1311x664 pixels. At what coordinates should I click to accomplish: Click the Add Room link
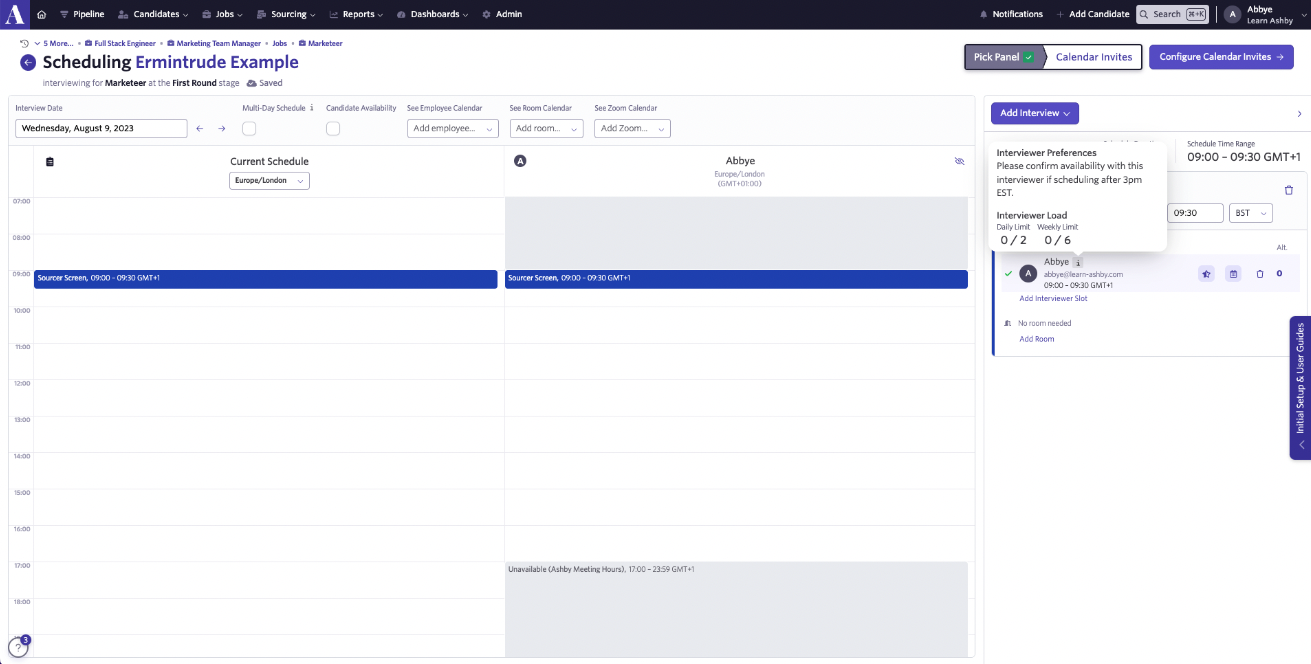click(x=1037, y=339)
